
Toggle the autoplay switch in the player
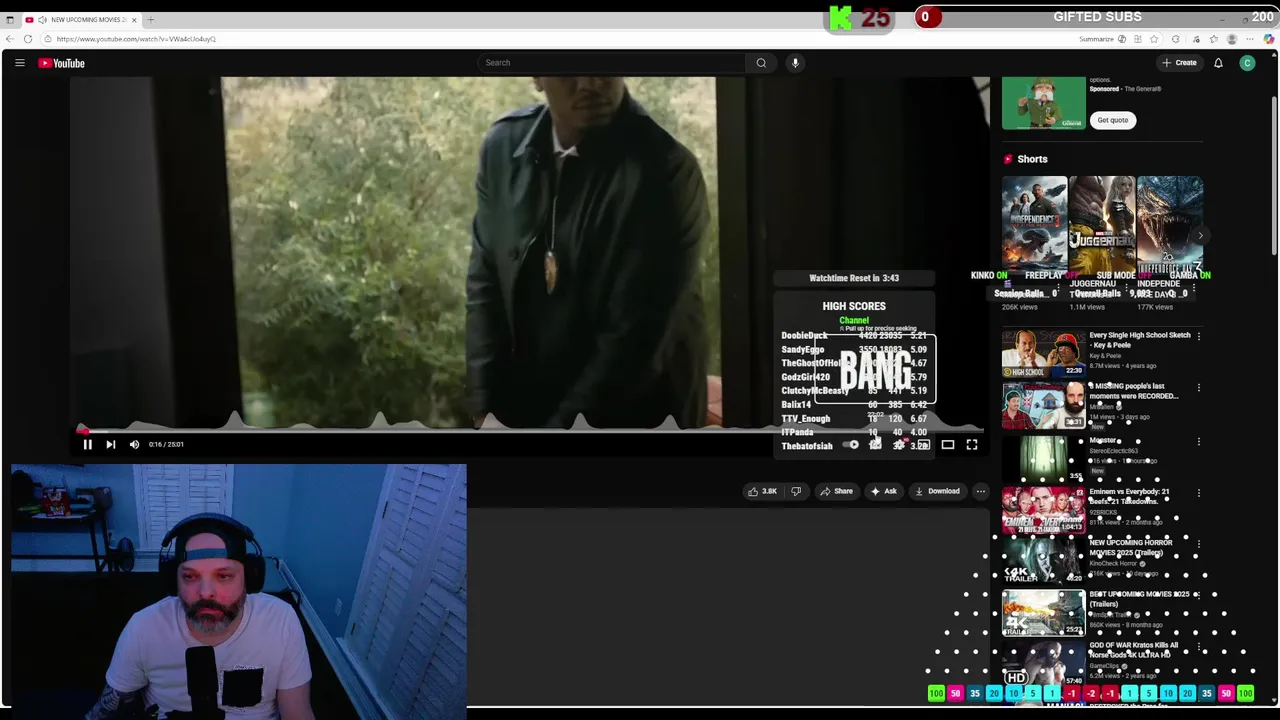851,445
